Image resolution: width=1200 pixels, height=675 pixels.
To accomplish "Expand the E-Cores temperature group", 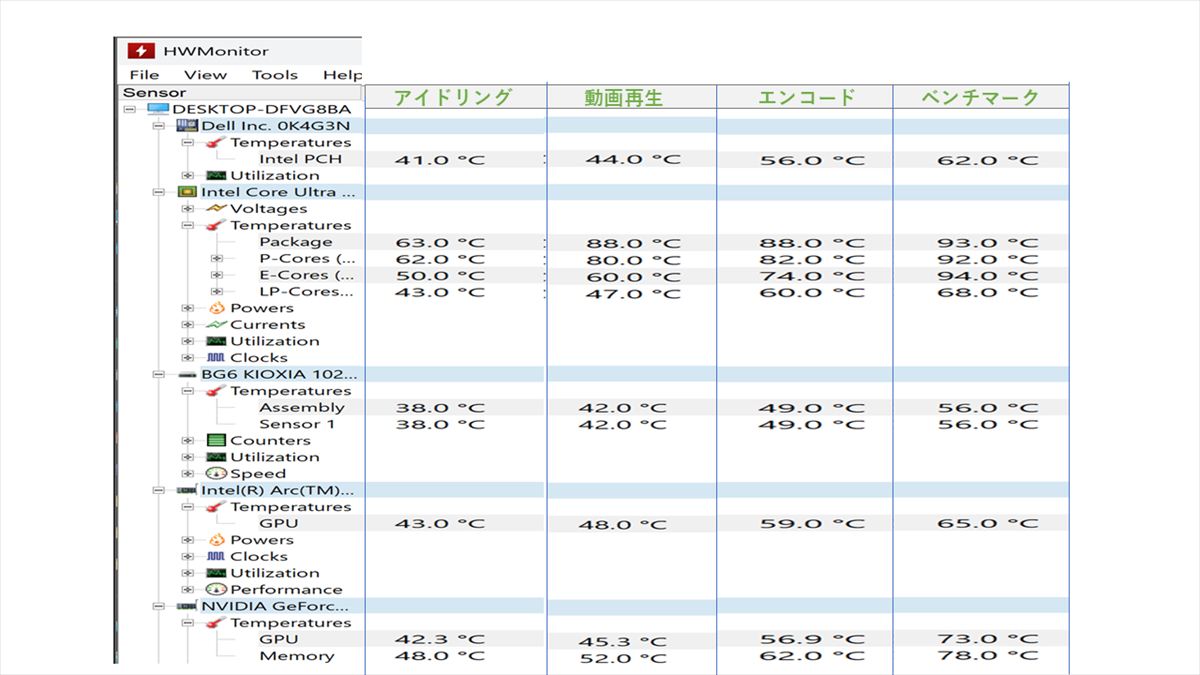I will 216,275.
